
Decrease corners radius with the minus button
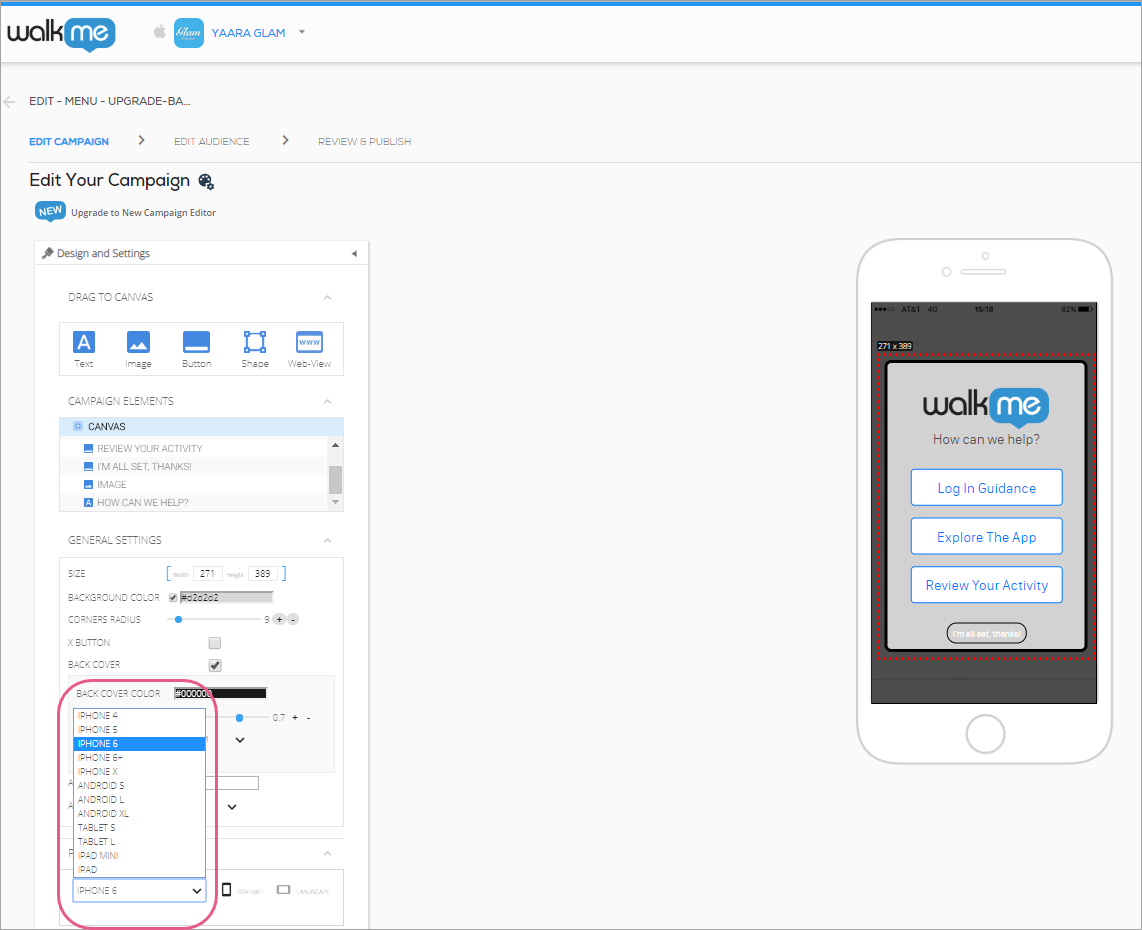[x=293, y=619]
